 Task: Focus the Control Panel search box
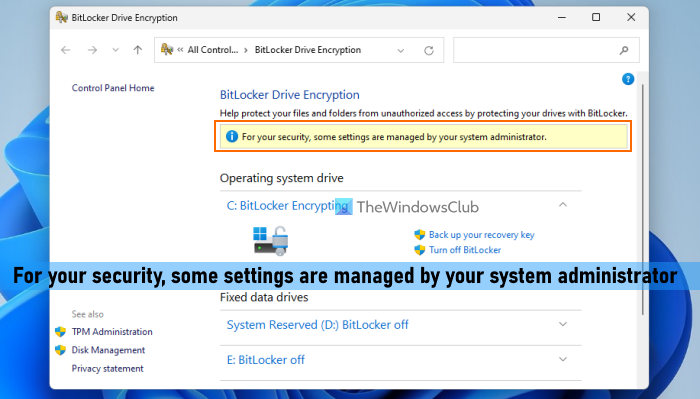546,50
